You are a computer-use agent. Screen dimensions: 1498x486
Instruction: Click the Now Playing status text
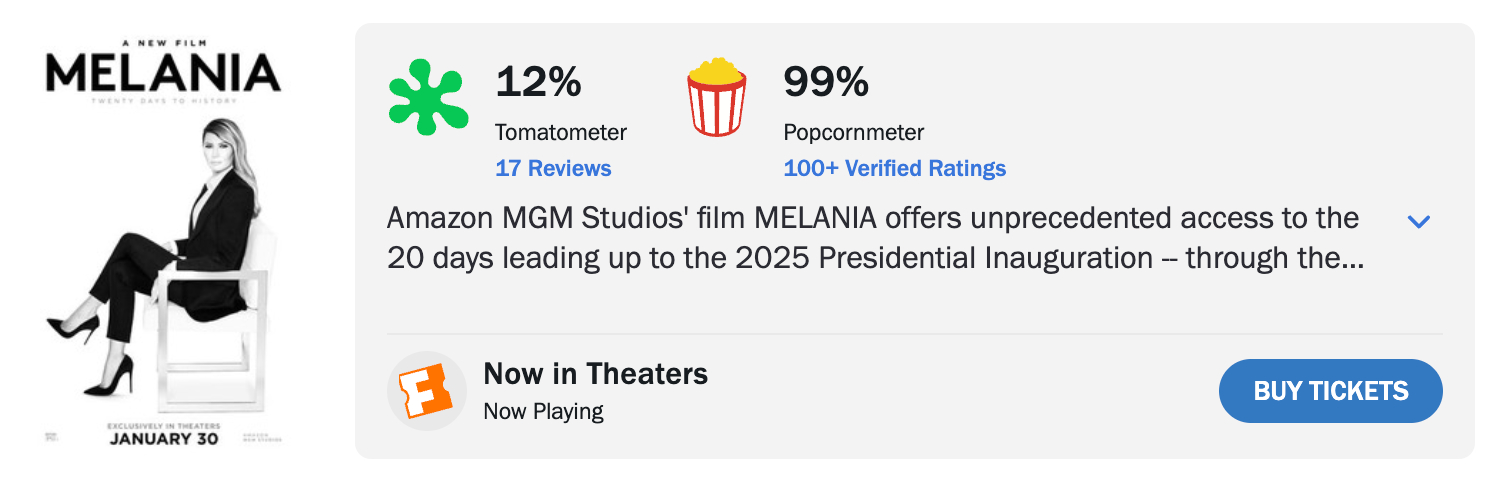click(x=543, y=411)
